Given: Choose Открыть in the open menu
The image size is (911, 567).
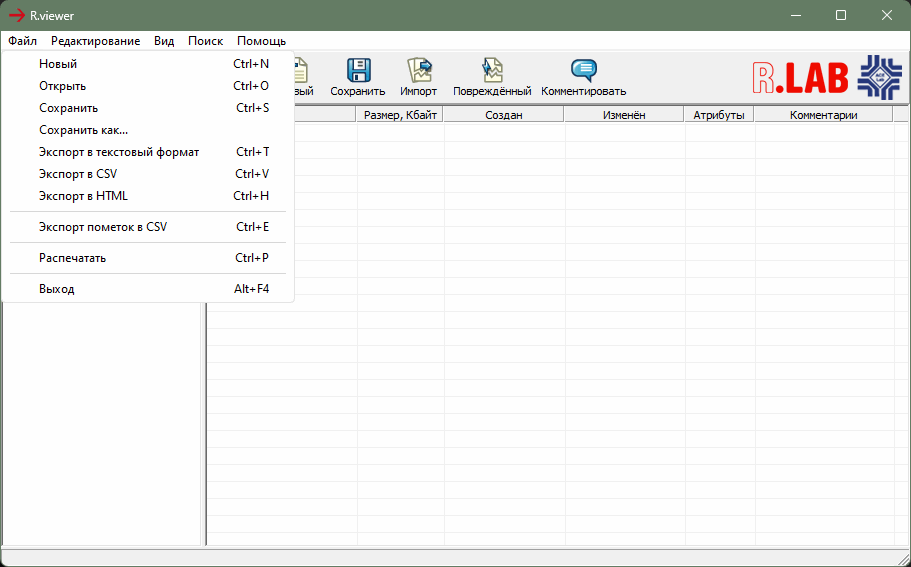Looking at the screenshot, I should 62,86.
